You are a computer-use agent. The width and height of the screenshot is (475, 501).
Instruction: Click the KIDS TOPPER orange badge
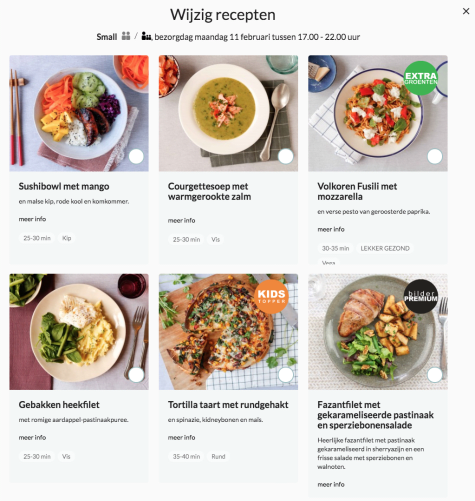tap(271, 296)
